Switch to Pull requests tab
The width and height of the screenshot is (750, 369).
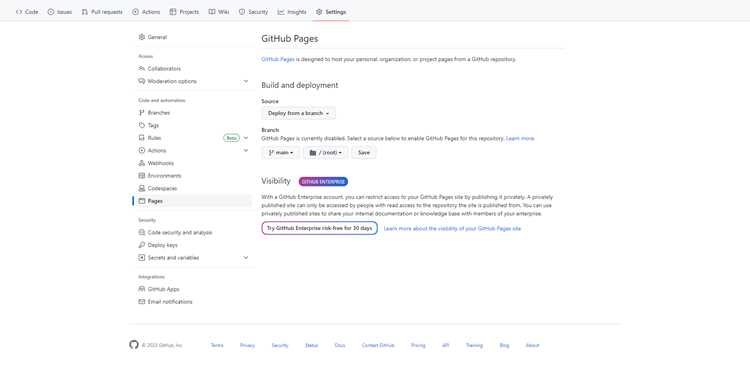[102, 12]
